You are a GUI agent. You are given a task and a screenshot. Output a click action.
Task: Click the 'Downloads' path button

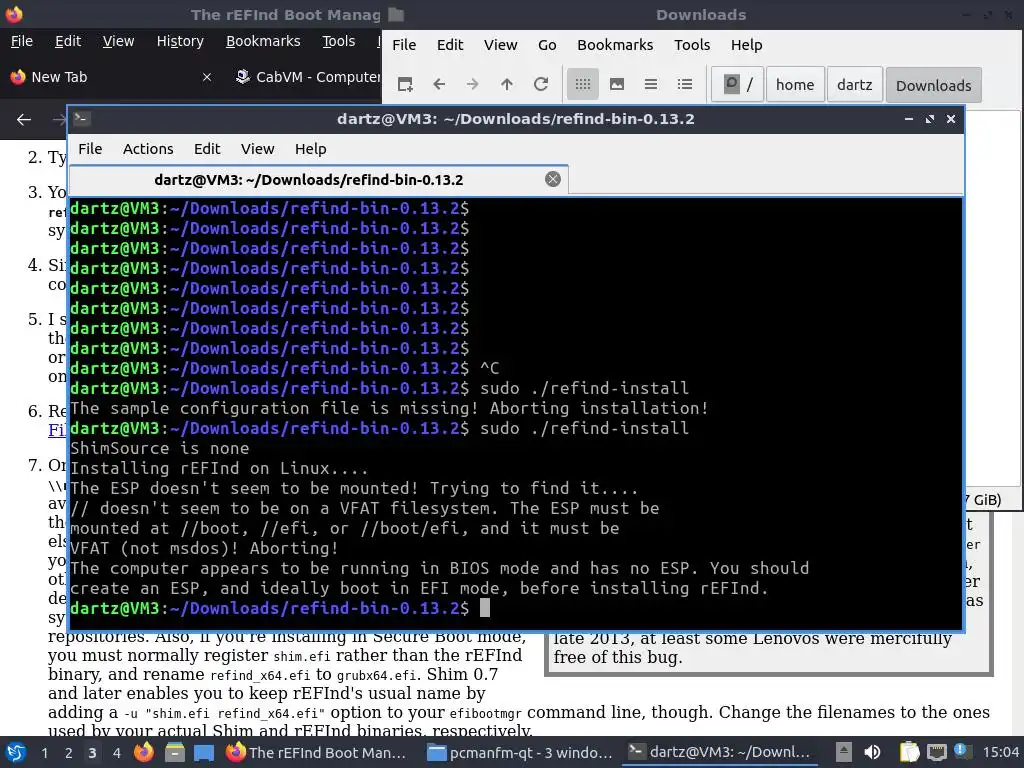933,85
